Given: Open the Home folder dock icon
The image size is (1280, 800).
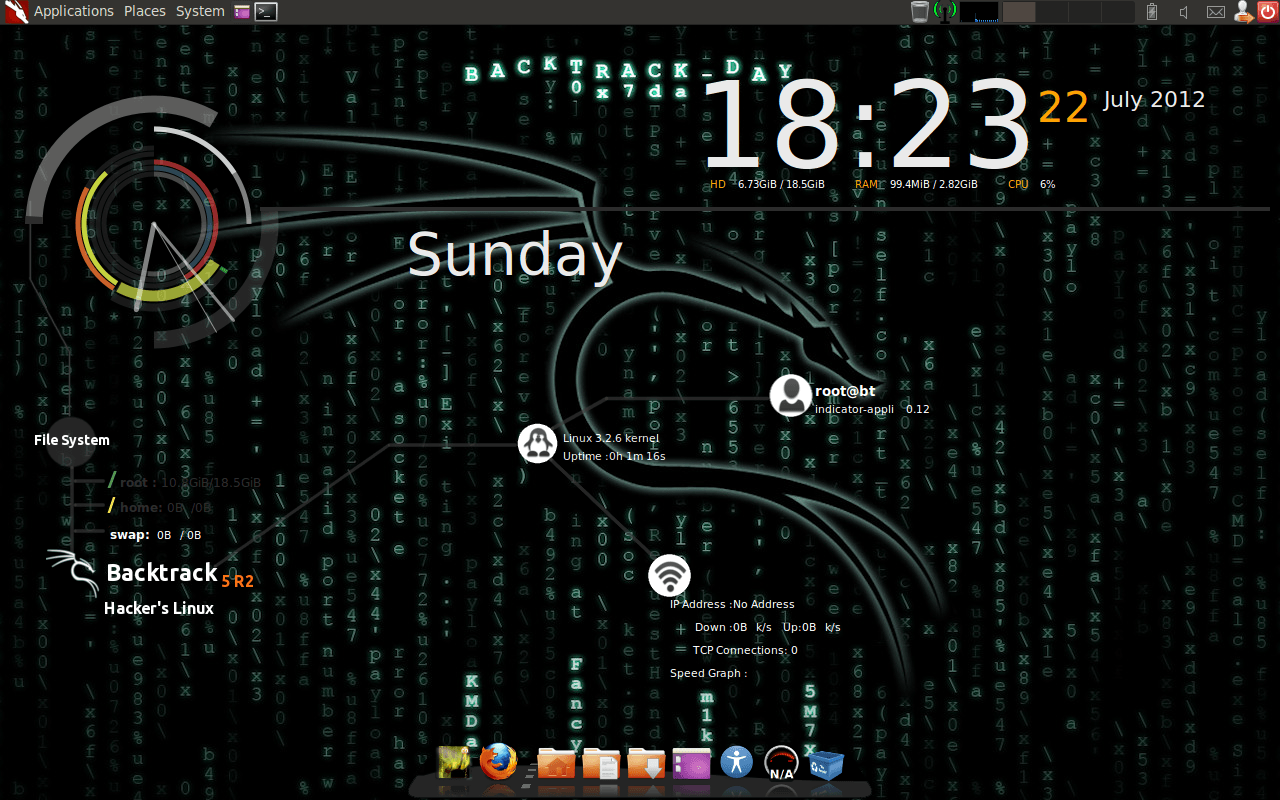Looking at the screenshot, I should pos(557,765).
